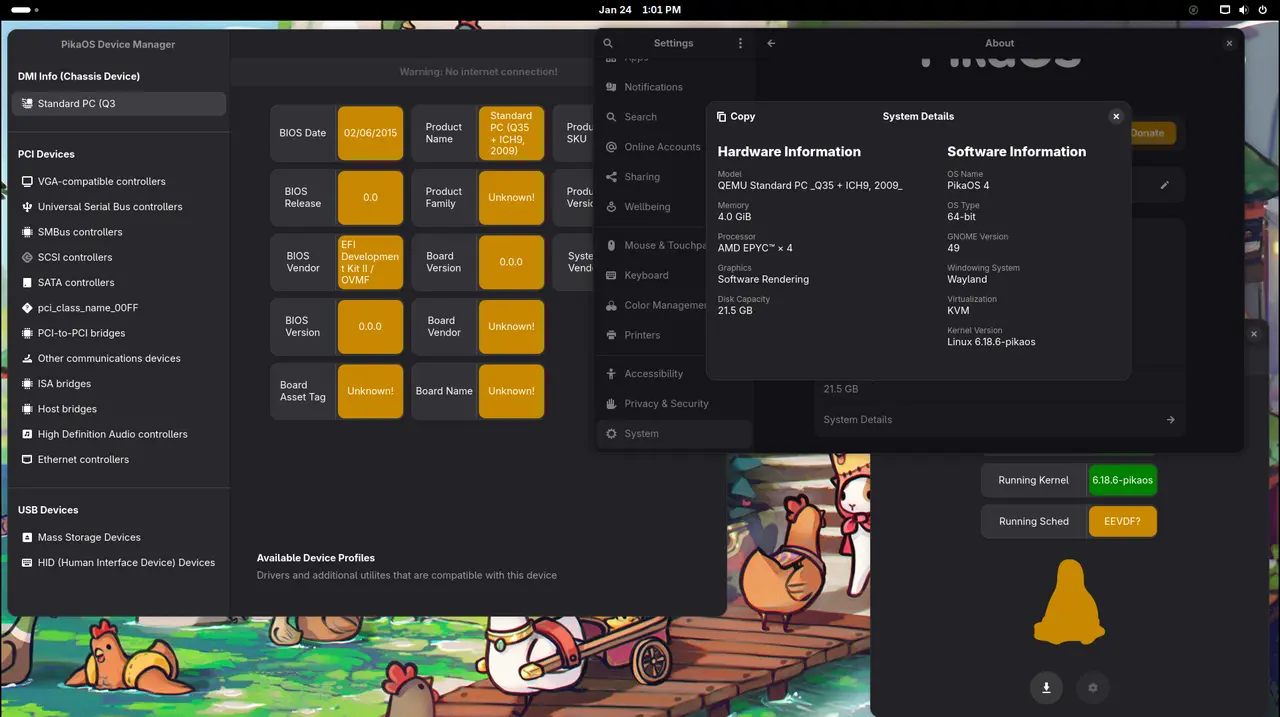Viewport: 1280px width, 717px height.
Task: Select Universal Serial Bus controllers entry
Action: (110, 207)
